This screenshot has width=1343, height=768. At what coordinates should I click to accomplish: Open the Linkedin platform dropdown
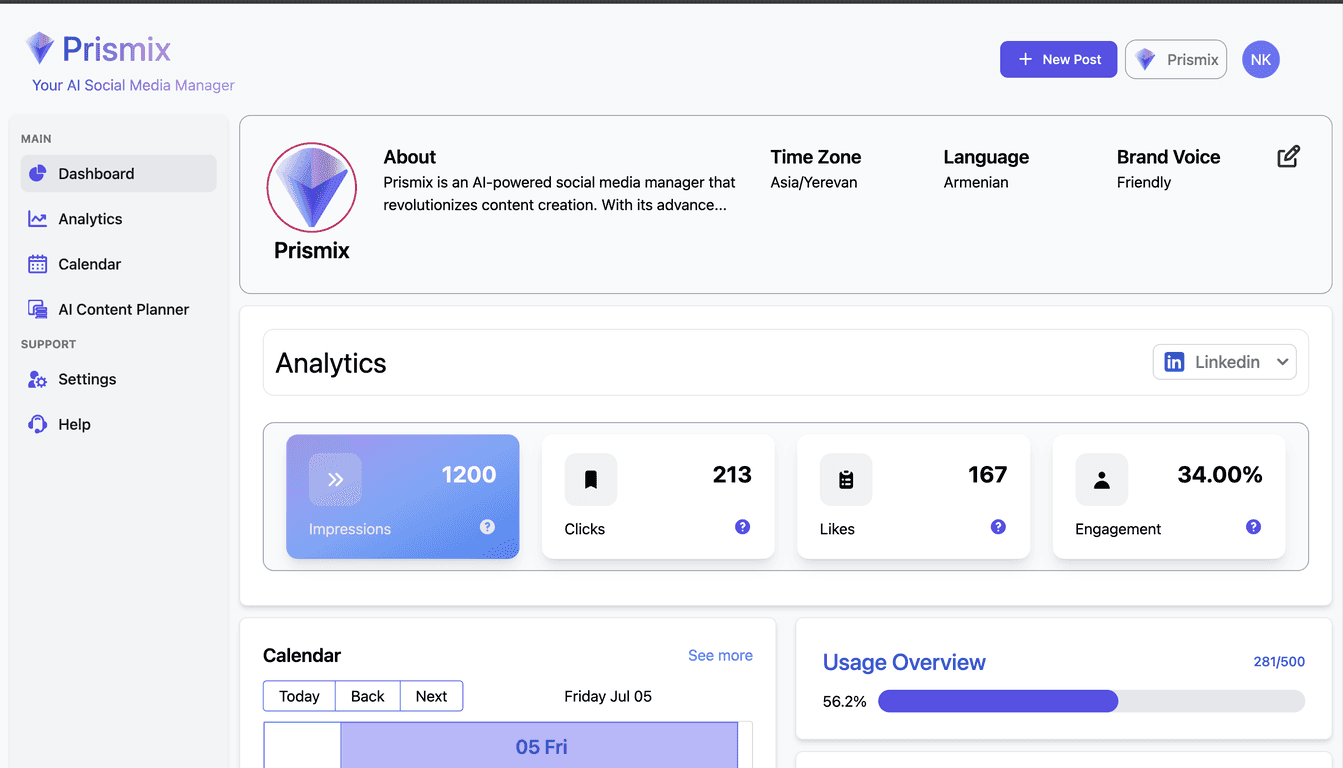1224,361
